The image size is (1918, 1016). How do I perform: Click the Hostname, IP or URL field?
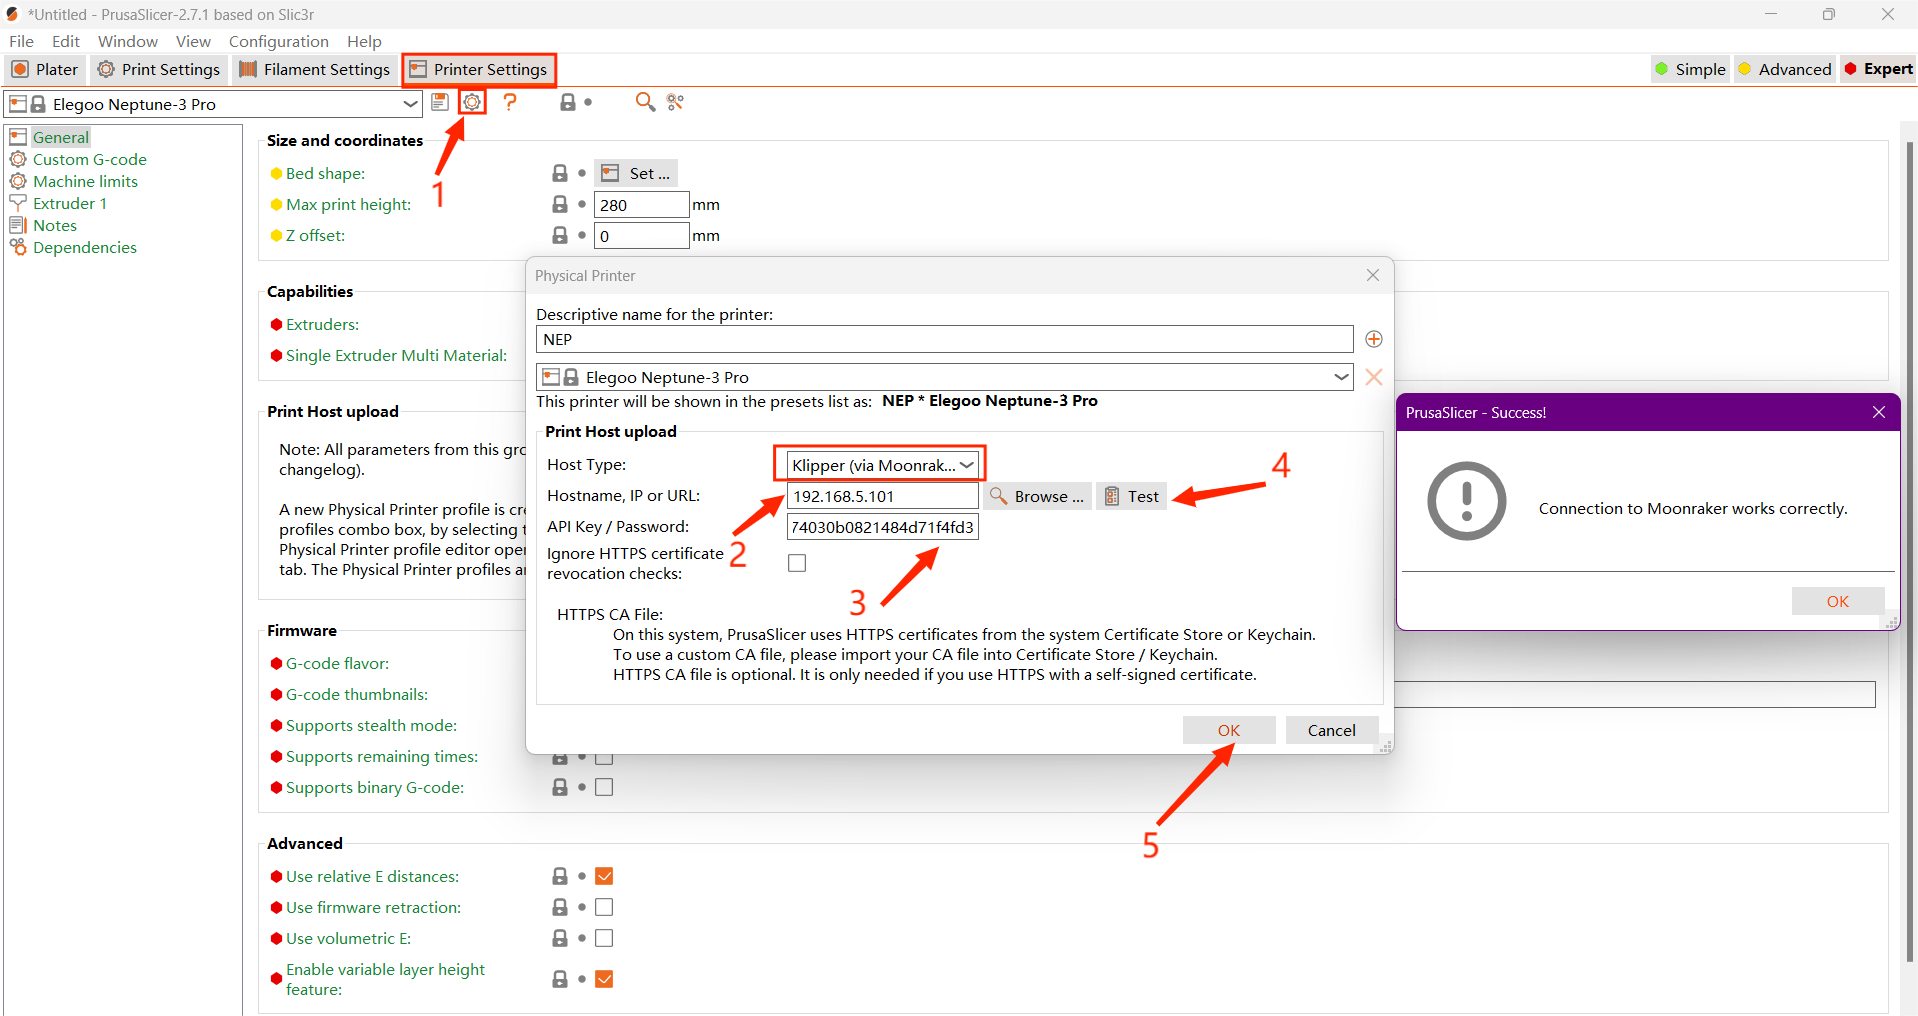882,496
